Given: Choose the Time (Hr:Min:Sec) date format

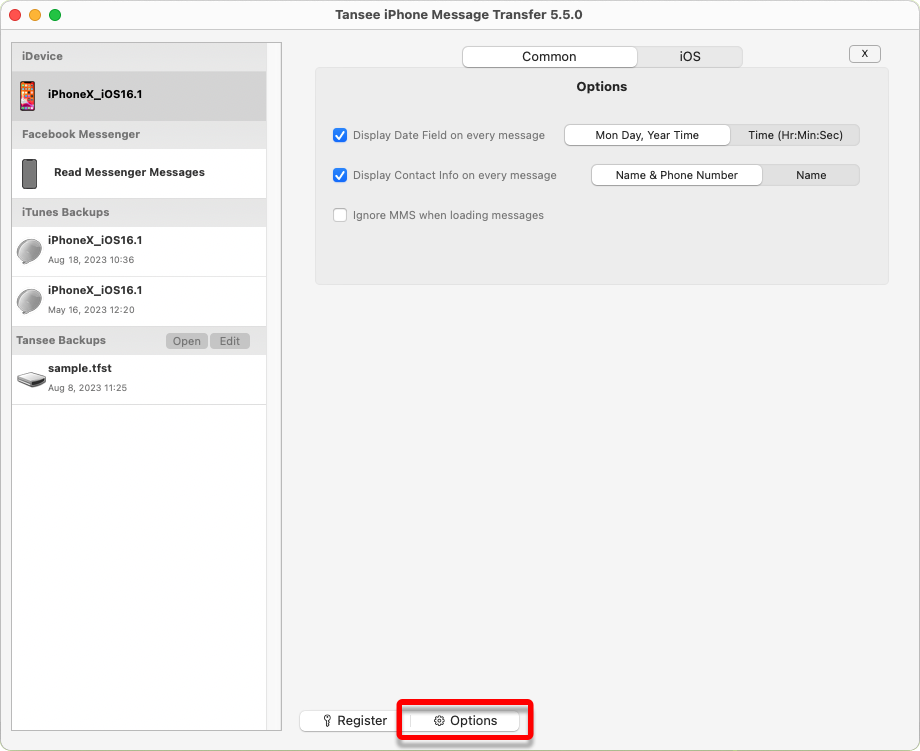Looking at the screenshot, I should [x=795, y=135].
